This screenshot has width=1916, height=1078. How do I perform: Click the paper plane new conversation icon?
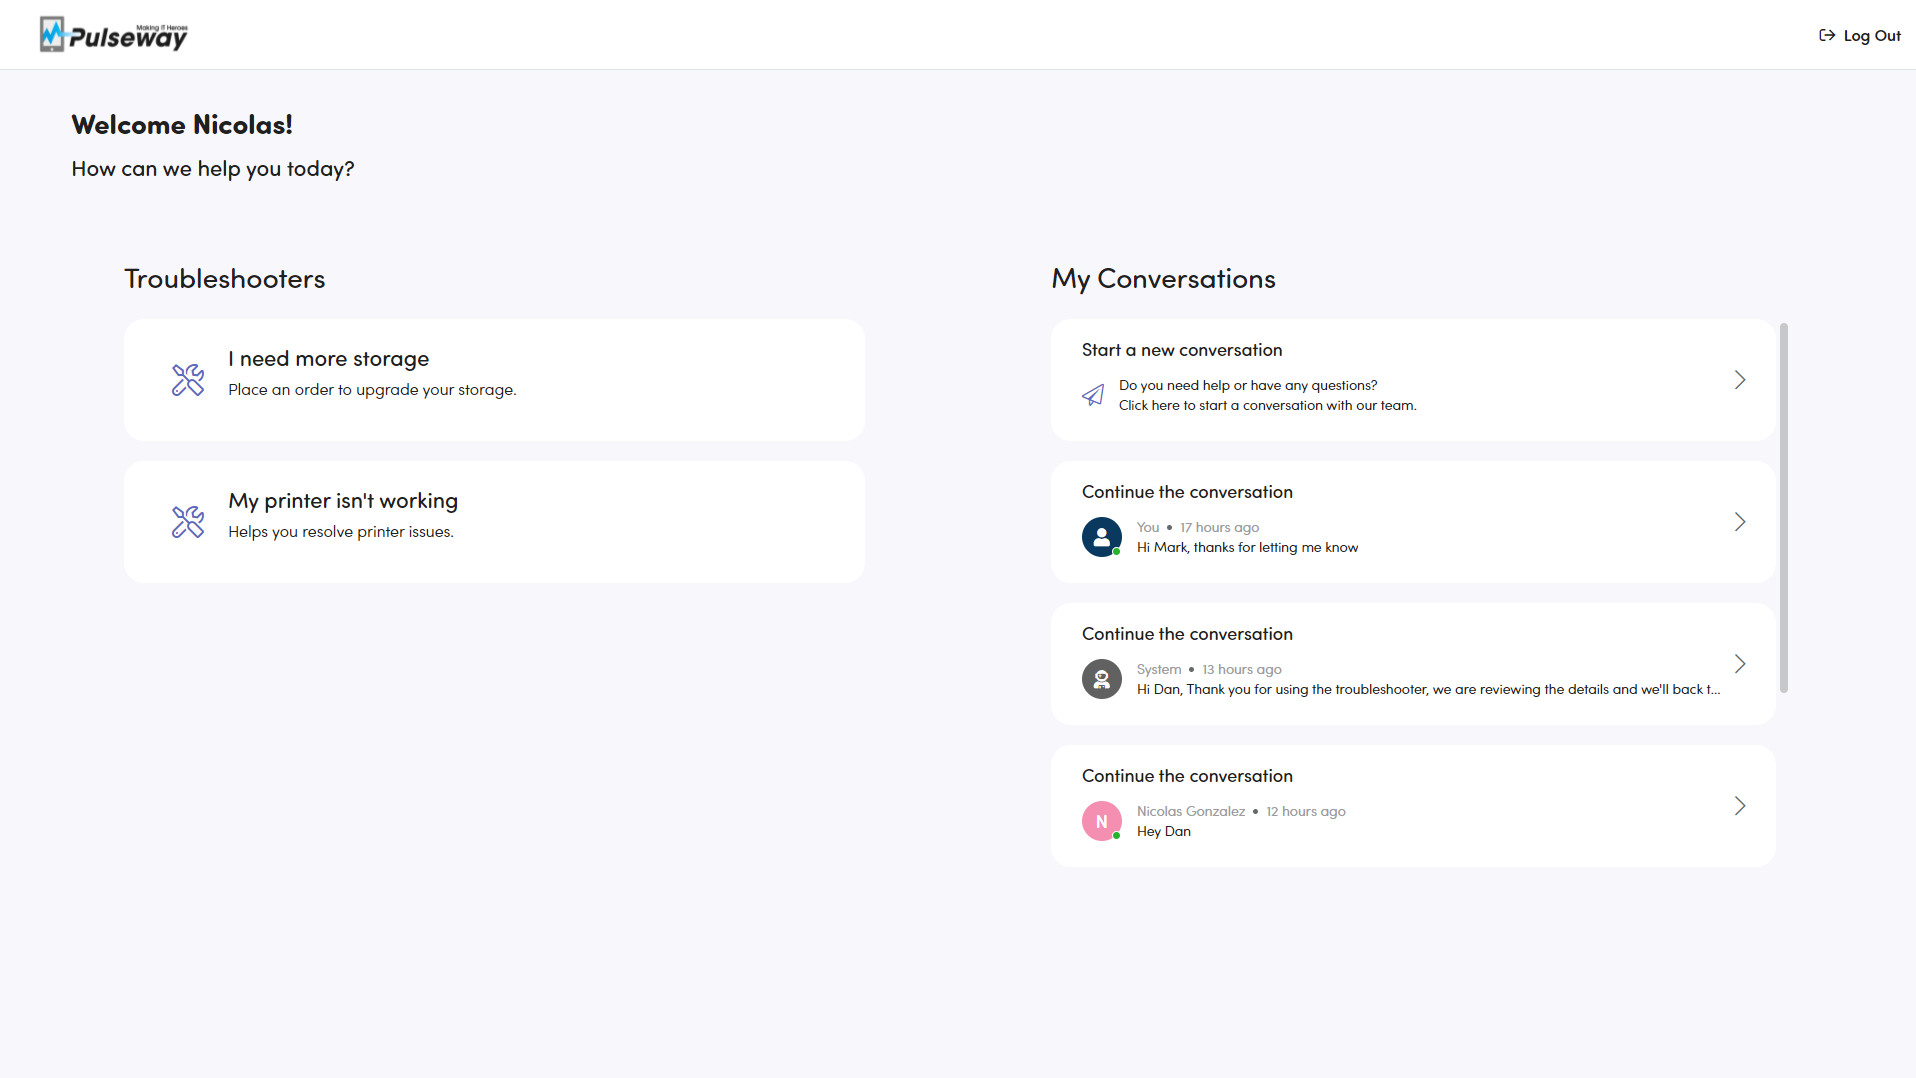(1093, 395)
